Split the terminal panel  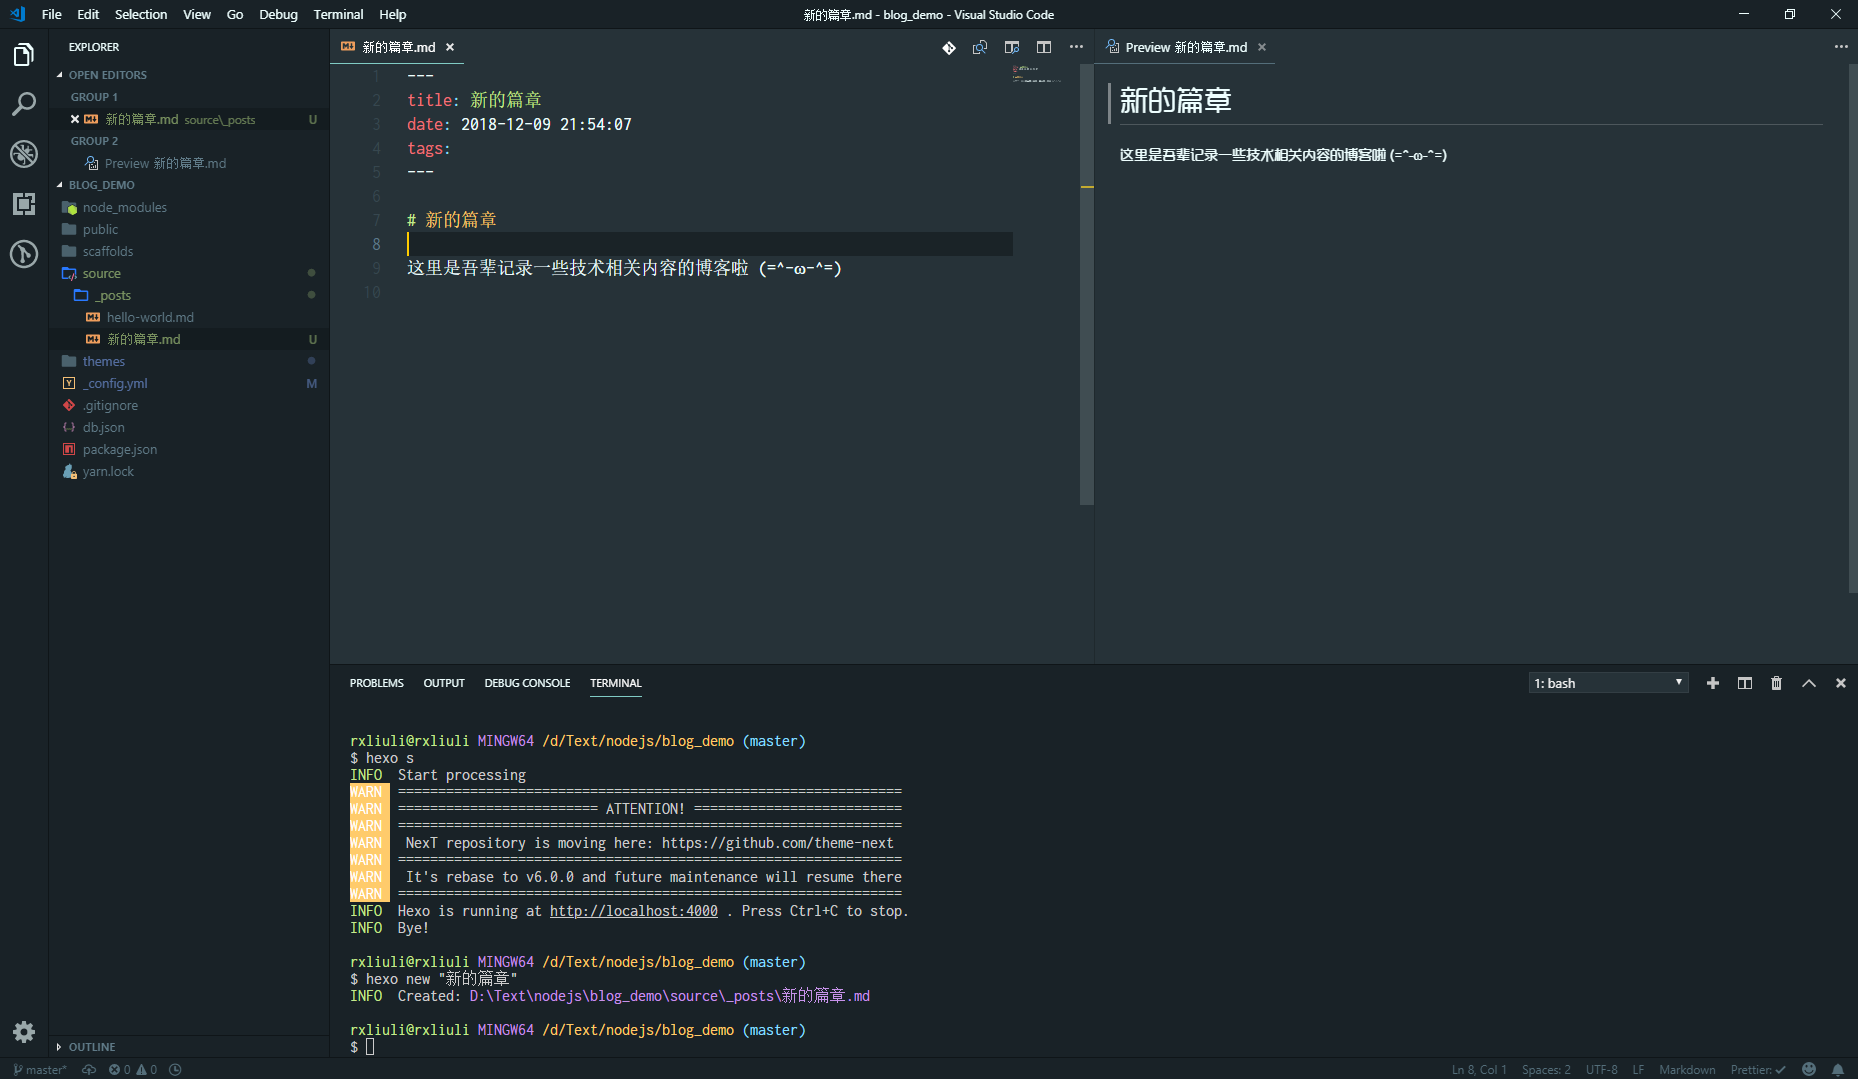click(1745, 683)
